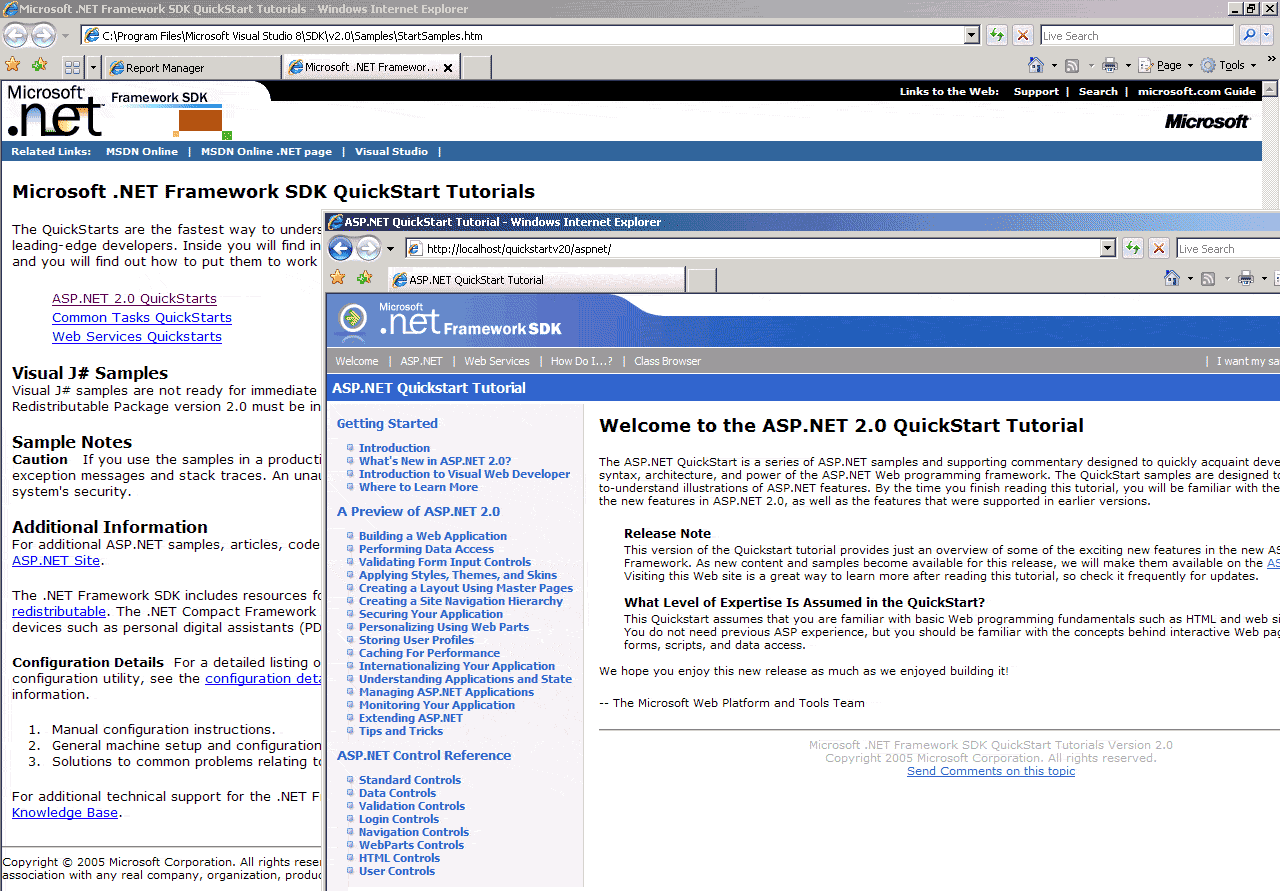This screenshot has width=1280, height=891.
Task: Open the ASP.NET menu item in gray navigation bar
Action: tap(421, 361)
